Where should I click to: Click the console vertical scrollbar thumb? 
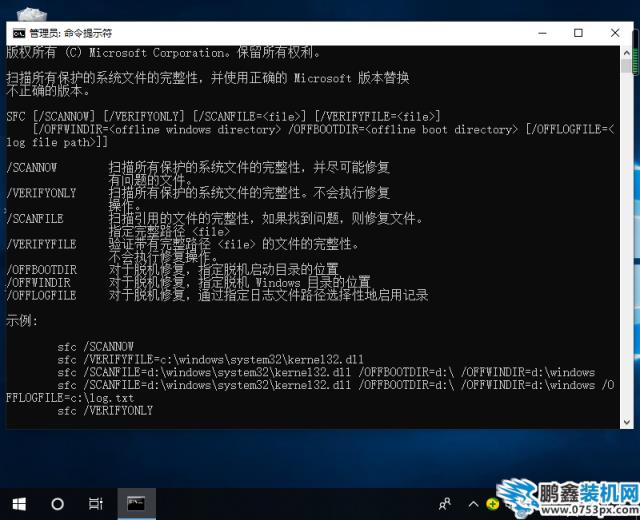(x=627, y=66)
